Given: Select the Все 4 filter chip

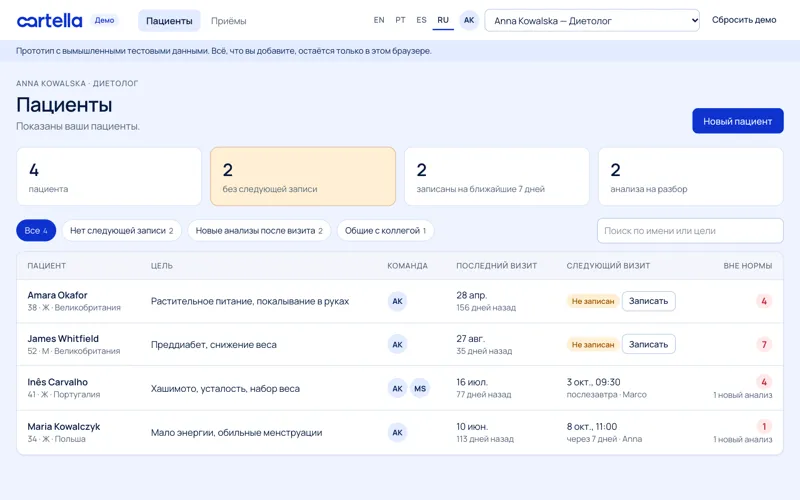Looking at the screenshot, I should click(x=36, y=231).
